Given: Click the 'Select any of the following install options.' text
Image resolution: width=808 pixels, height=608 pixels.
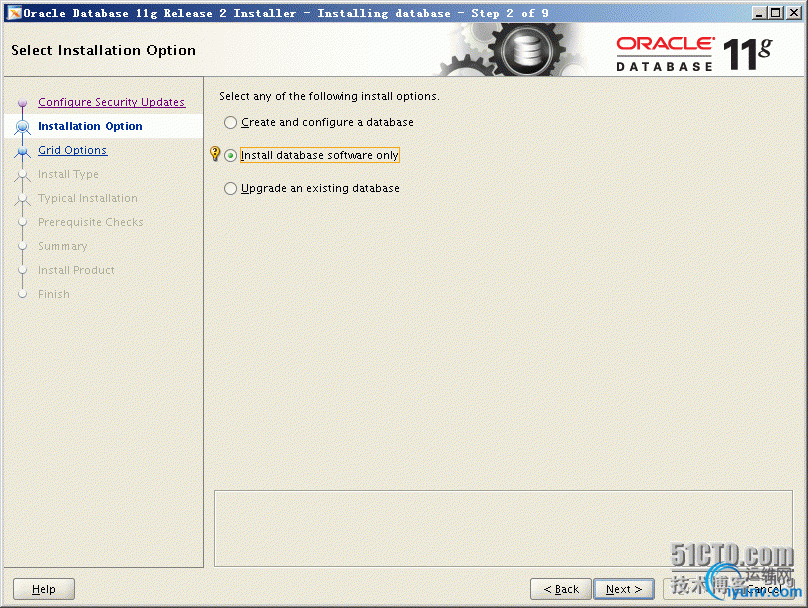Looking at the screenshot, I should pyautogui.click(x=329, y=96).
